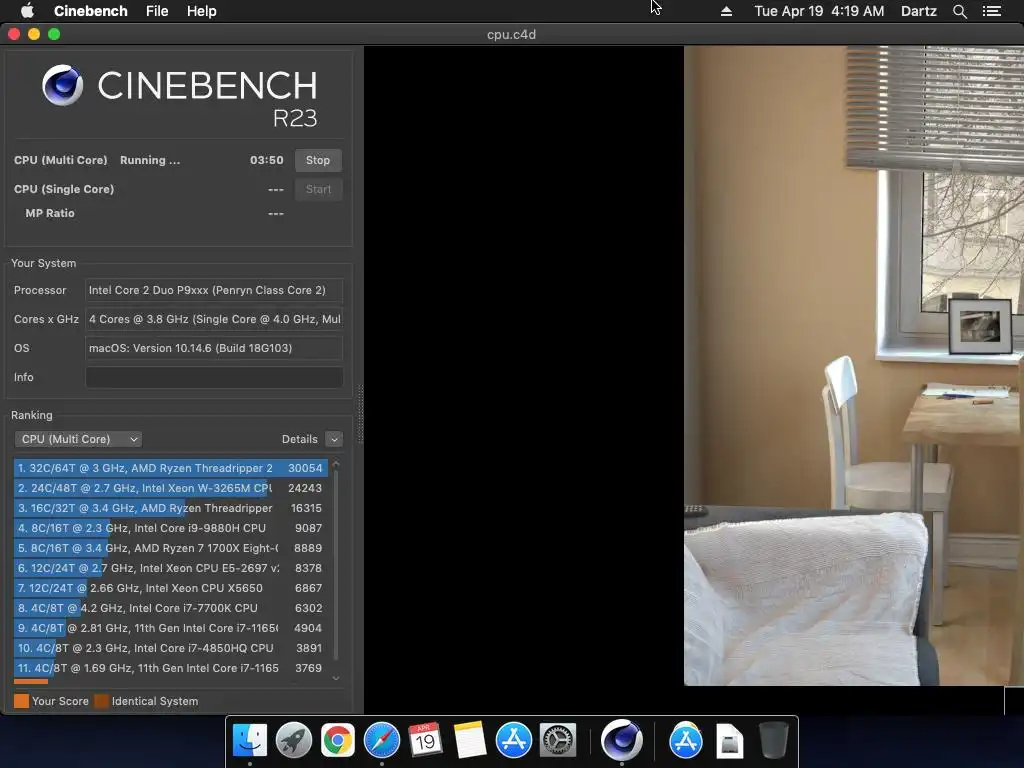Click the Details label in Ranking
1024x768 pixels.
pyautogui.click(x=300, y=439)
